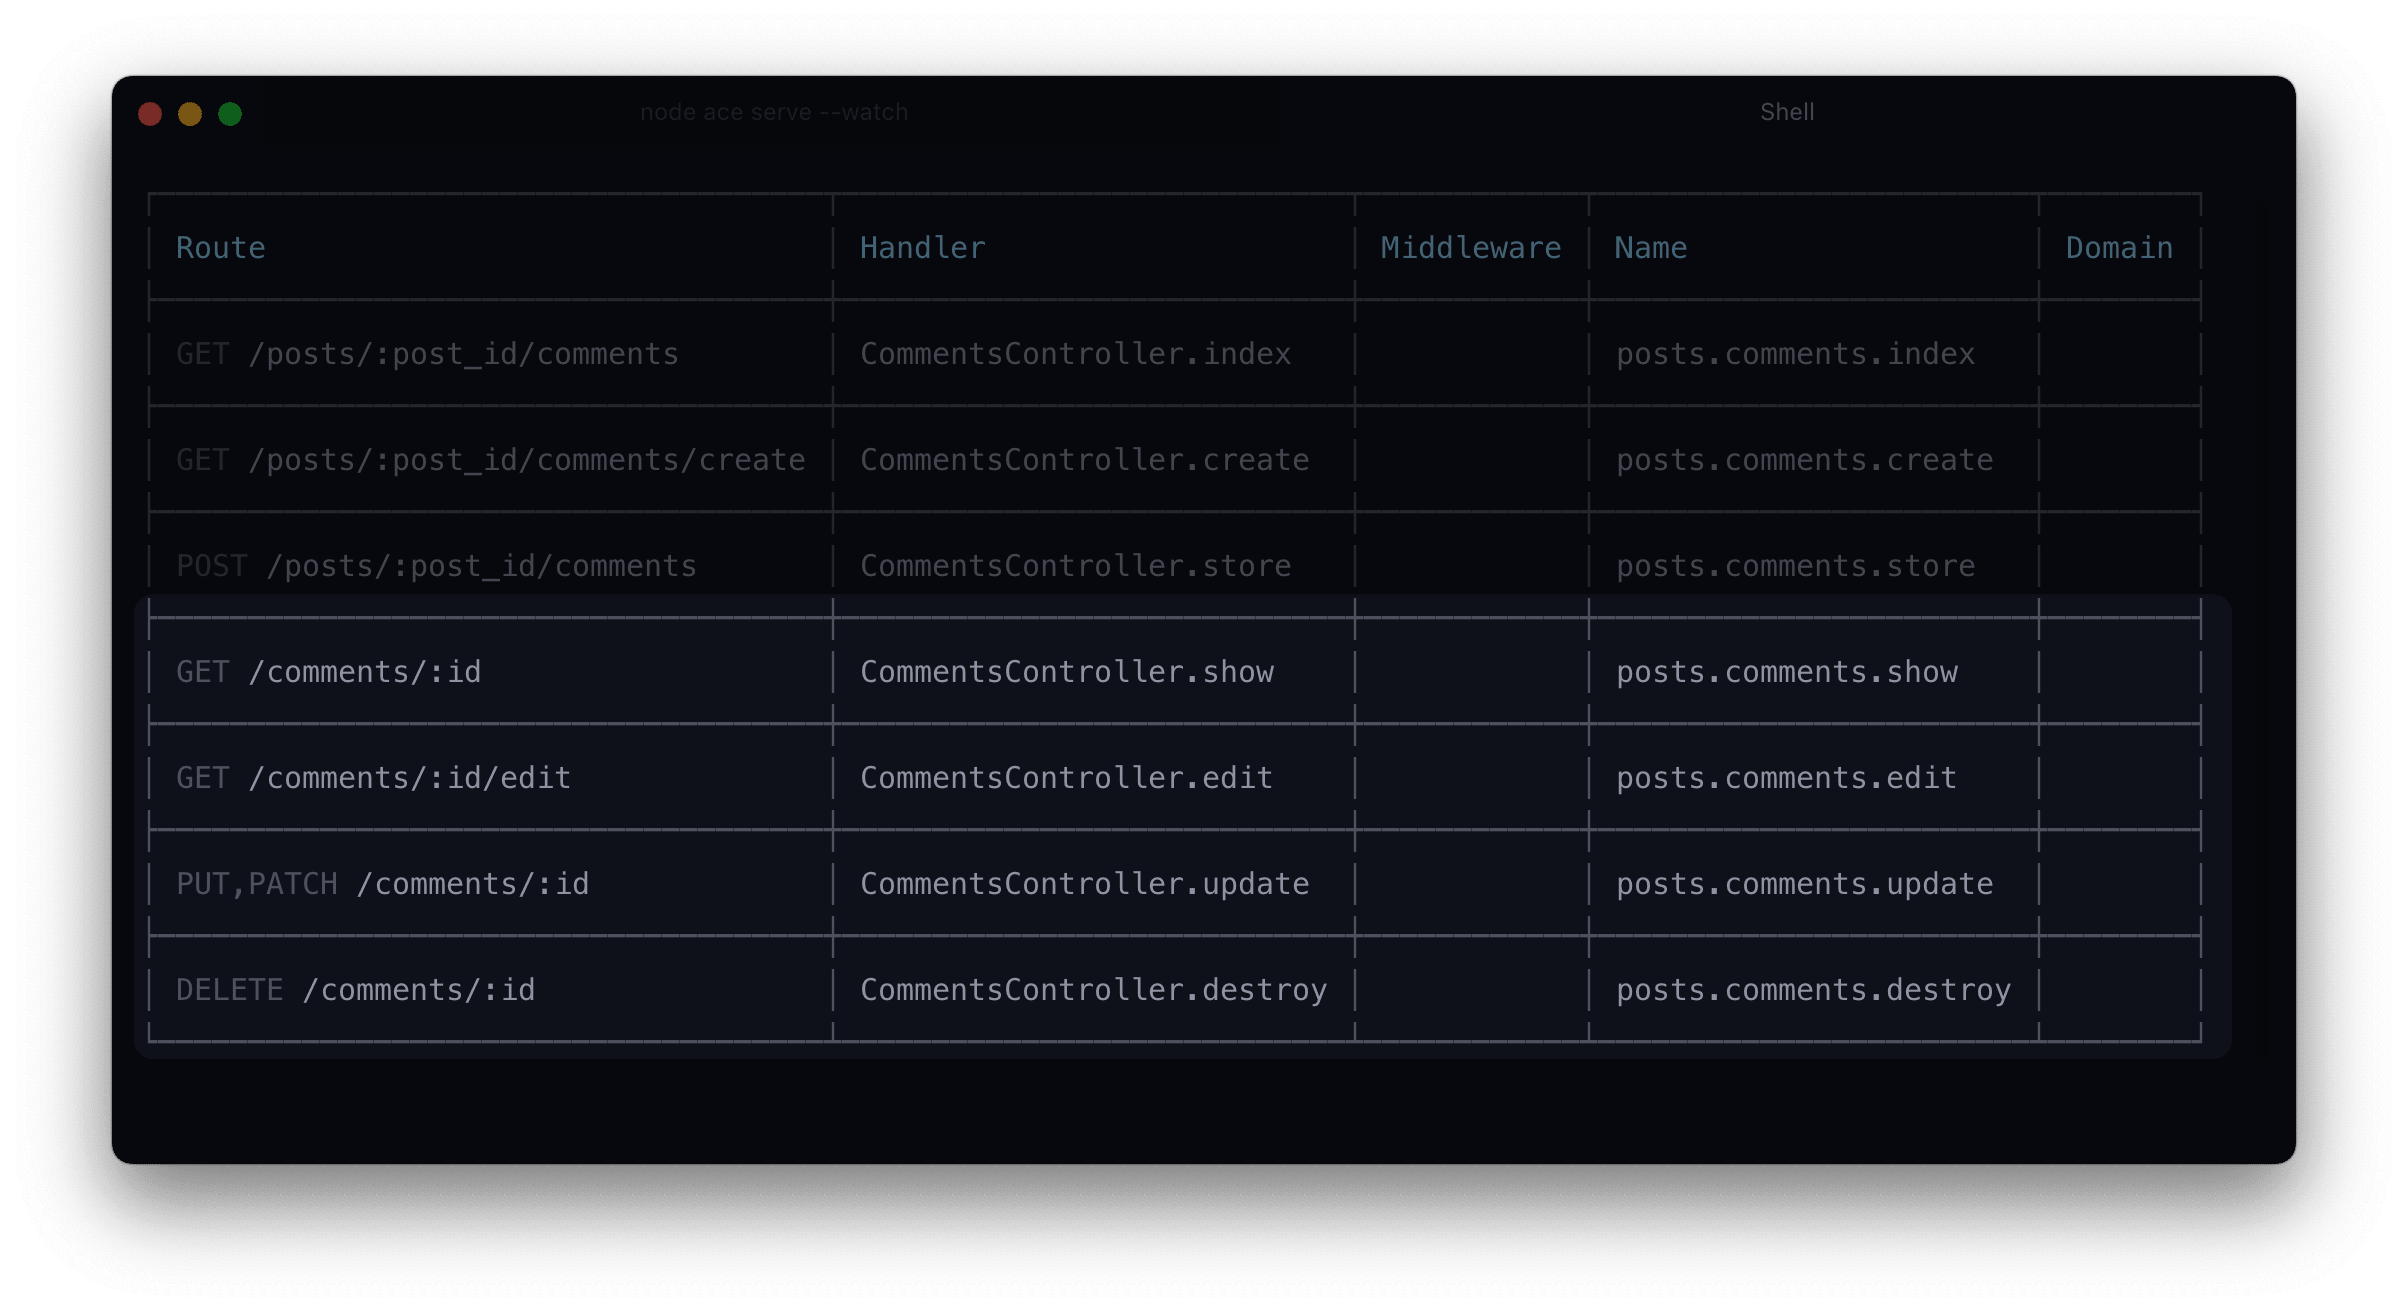Click the GET /comments/:id/edit route
The width and height of the screenshot is (2408, 1312).
point(373,778)
